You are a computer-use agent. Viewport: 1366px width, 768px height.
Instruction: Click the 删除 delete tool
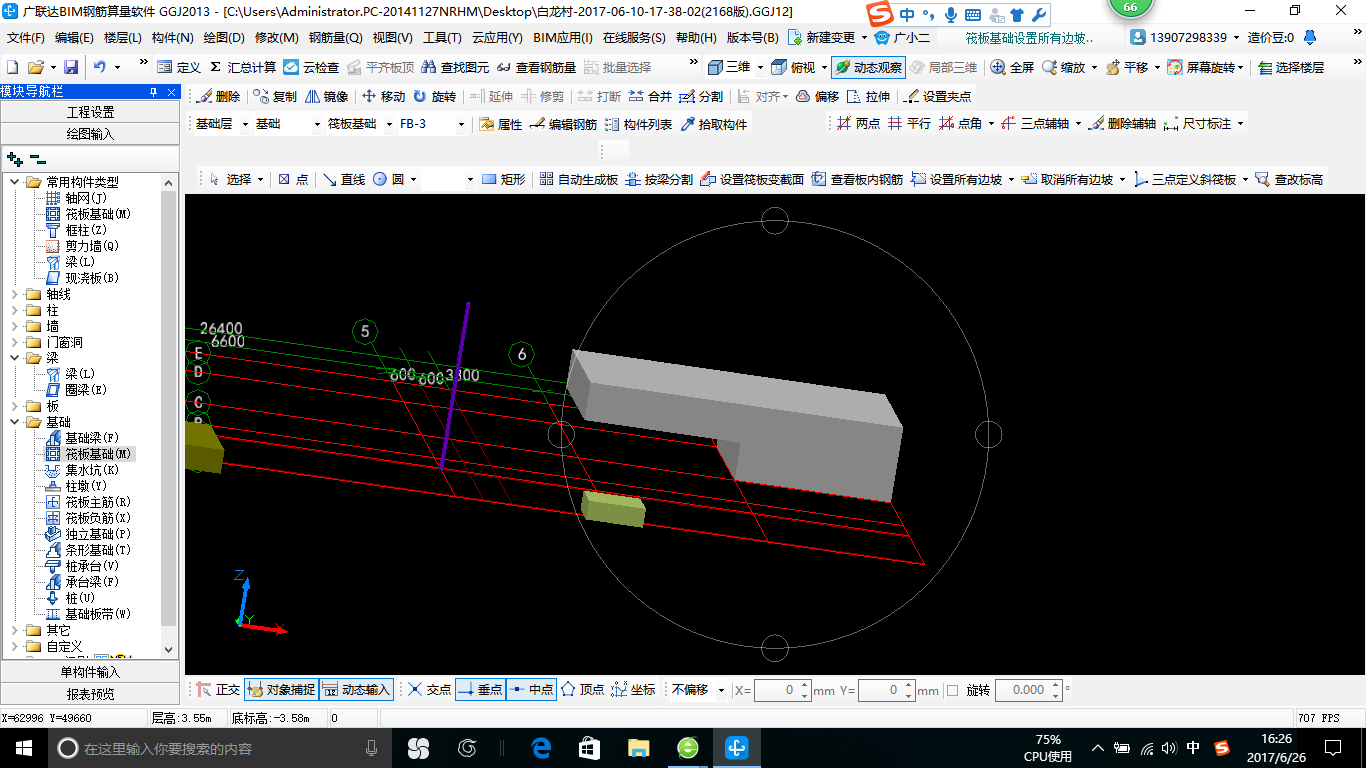click(x=219, y=96)
